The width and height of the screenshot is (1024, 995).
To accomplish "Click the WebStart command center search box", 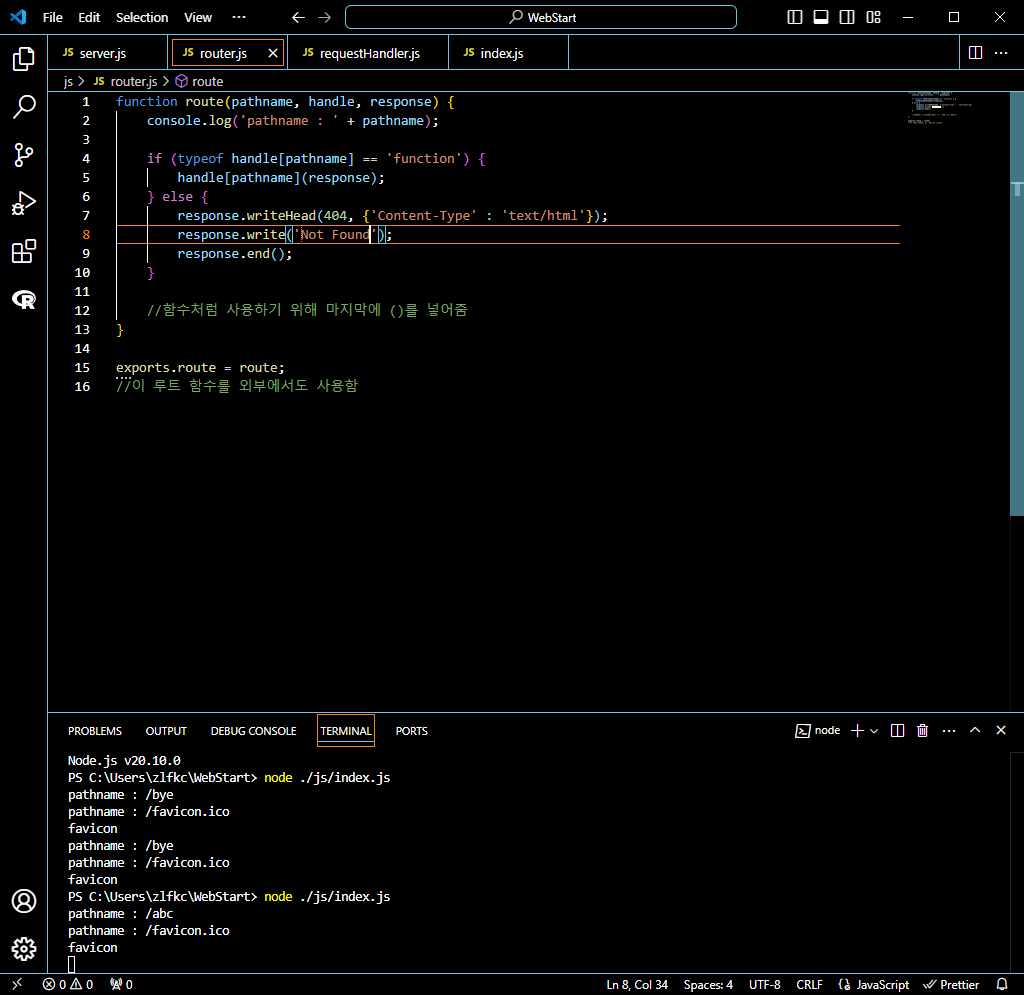I will point(541,18).
